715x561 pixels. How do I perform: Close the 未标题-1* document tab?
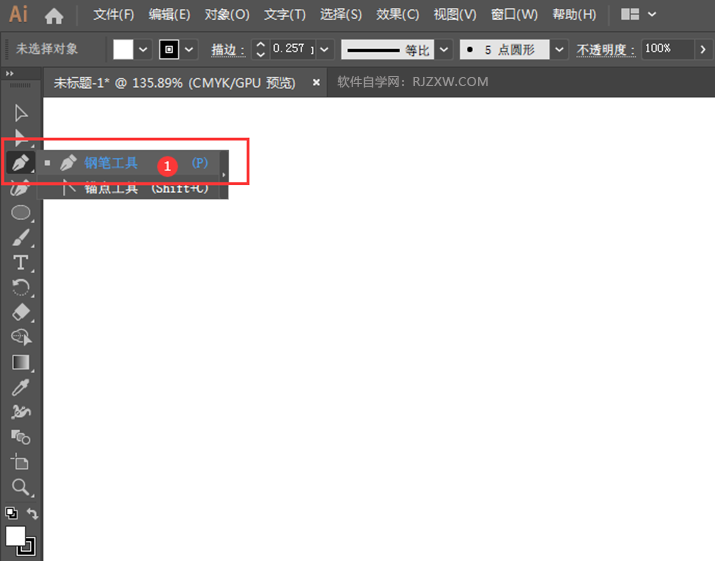(x=316, y=83)
